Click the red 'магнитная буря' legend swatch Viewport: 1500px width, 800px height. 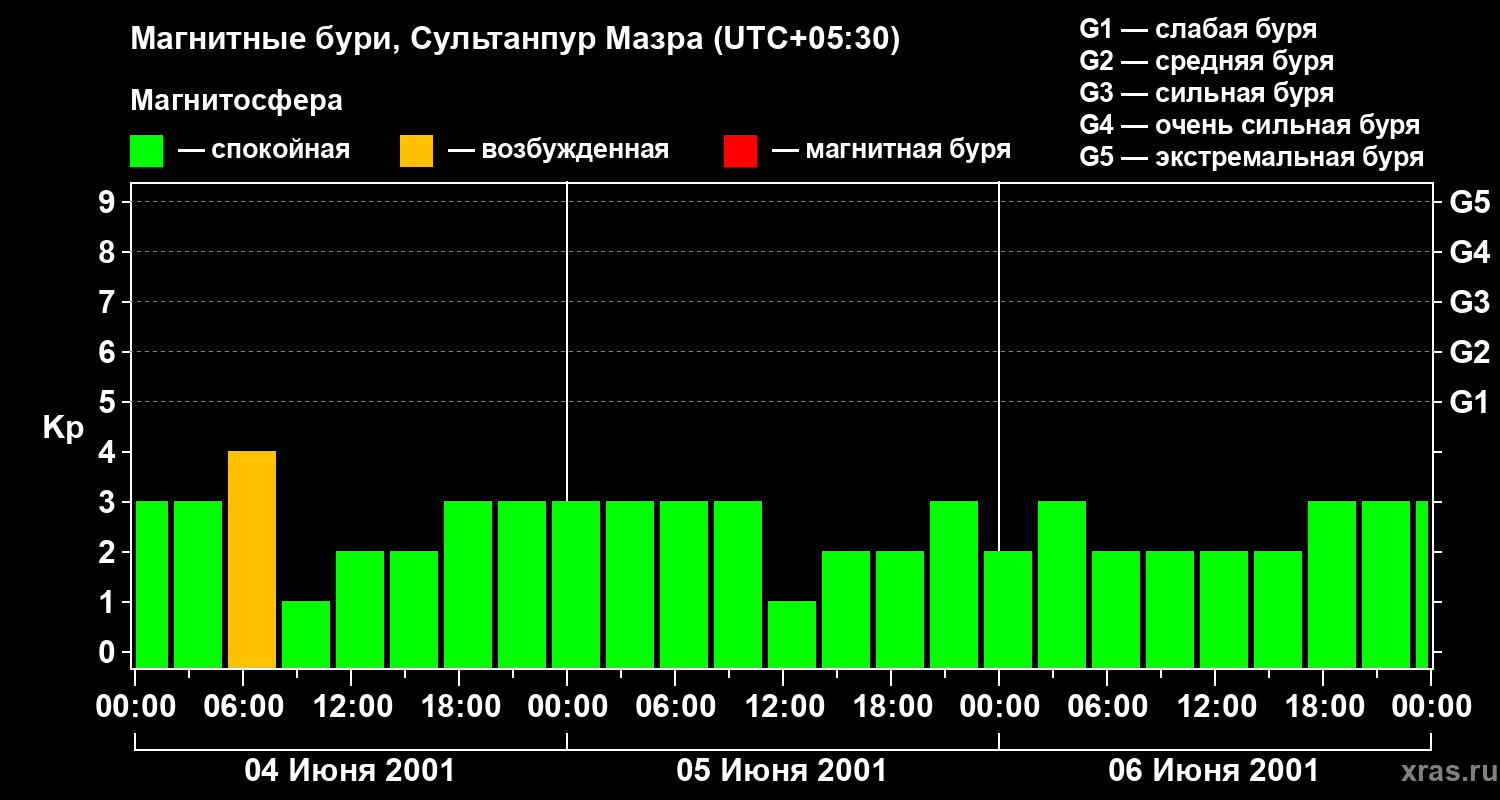(x=740, y=150)
